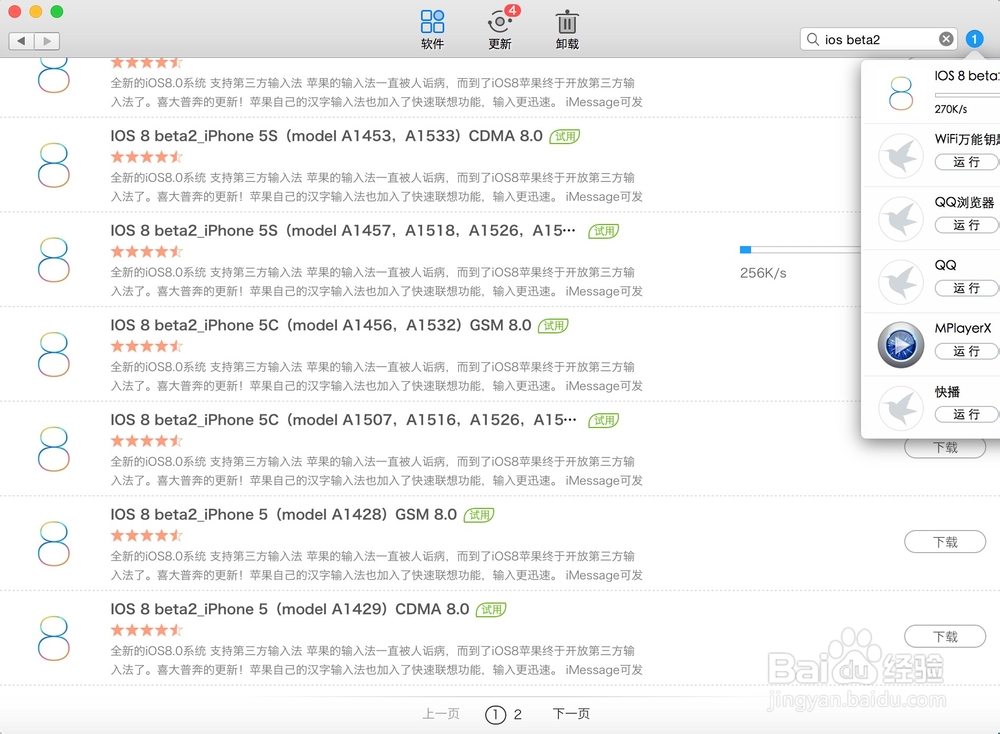The width and height of the screenshot is (1000, 734).
Task: Run QQ浏览器 from downloads popup
Action: click(x=966, y=225)
